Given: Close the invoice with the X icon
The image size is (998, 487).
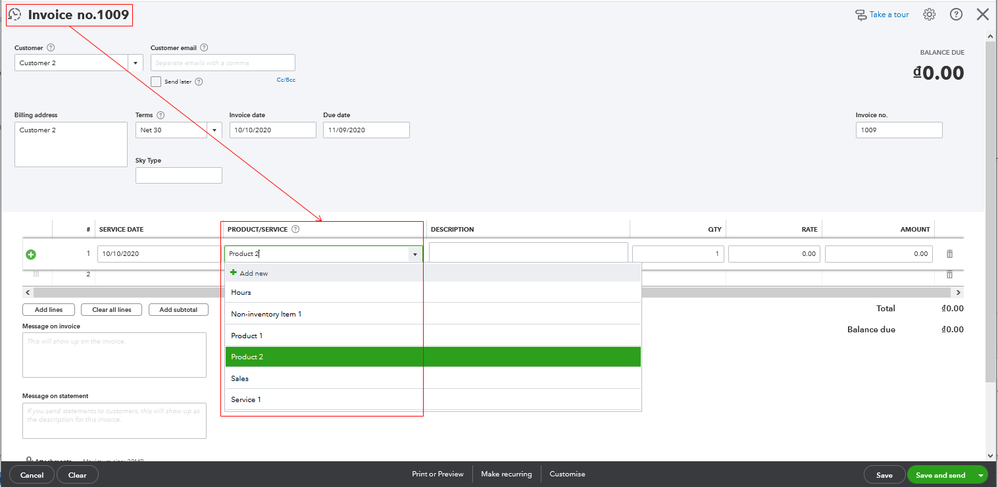Looking at the screenshot, I should click(x=983, y=14).
